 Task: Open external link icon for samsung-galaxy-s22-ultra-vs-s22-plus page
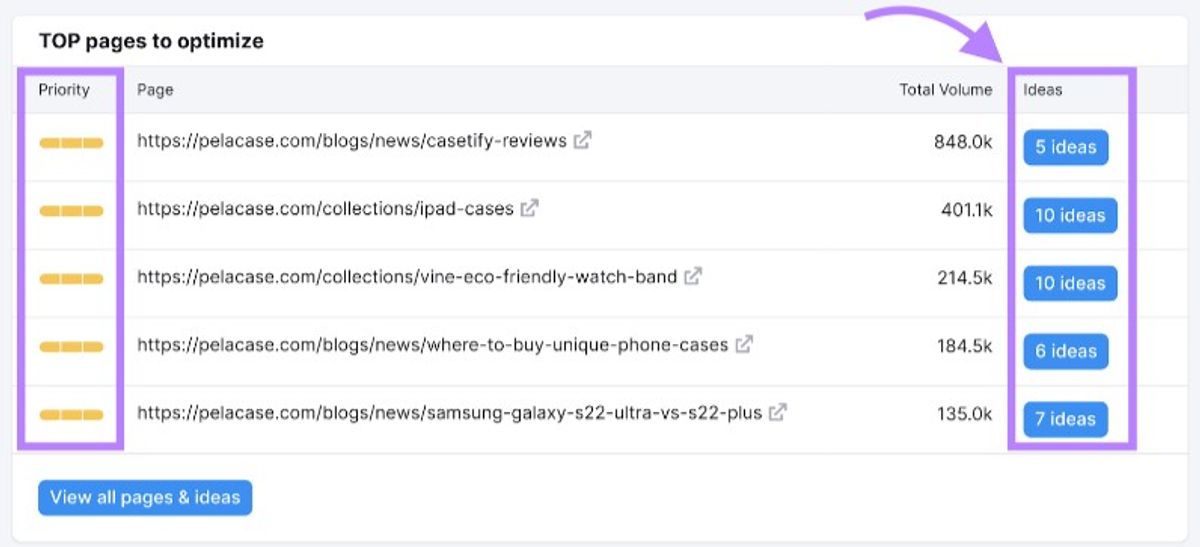coord(777,412)
